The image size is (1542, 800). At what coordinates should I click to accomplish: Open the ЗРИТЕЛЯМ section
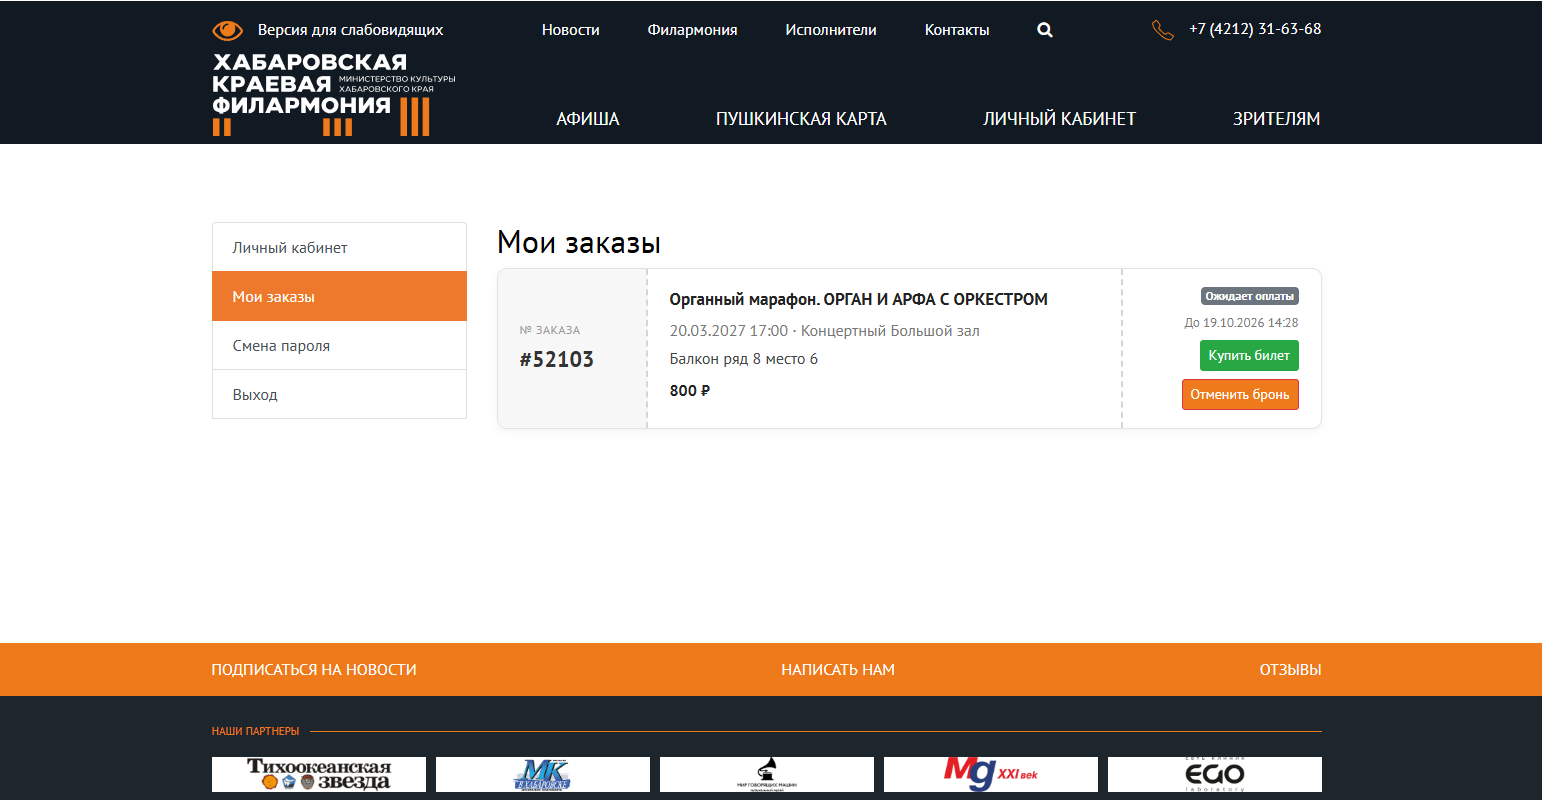point(1277,119)
